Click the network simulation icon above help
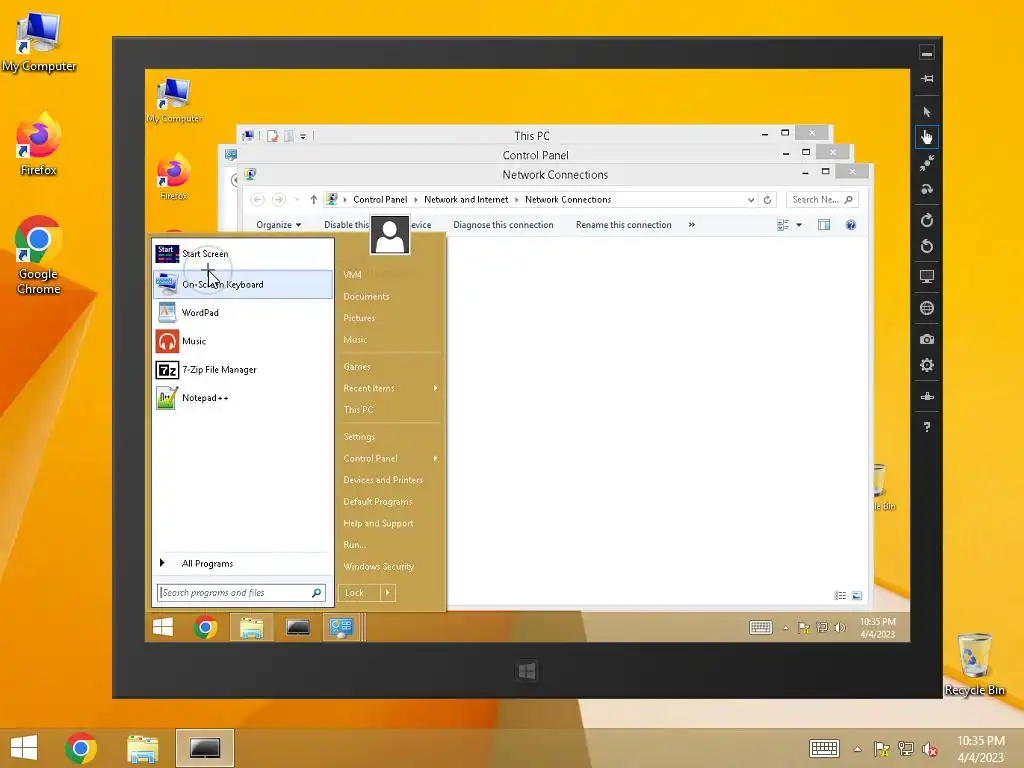Viewport: 1024px width, 768px height. click(x=927, y=396)
